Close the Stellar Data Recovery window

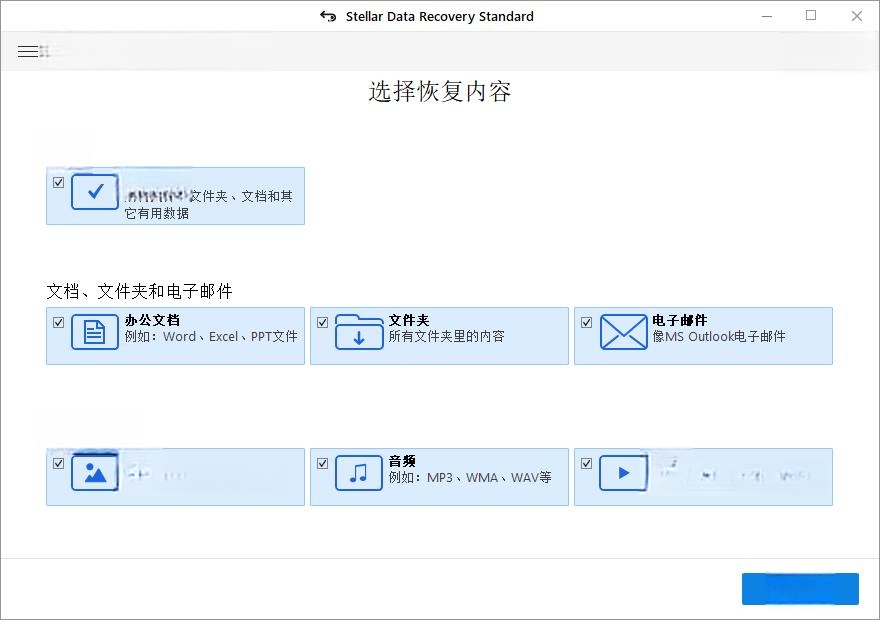(856, 16)
